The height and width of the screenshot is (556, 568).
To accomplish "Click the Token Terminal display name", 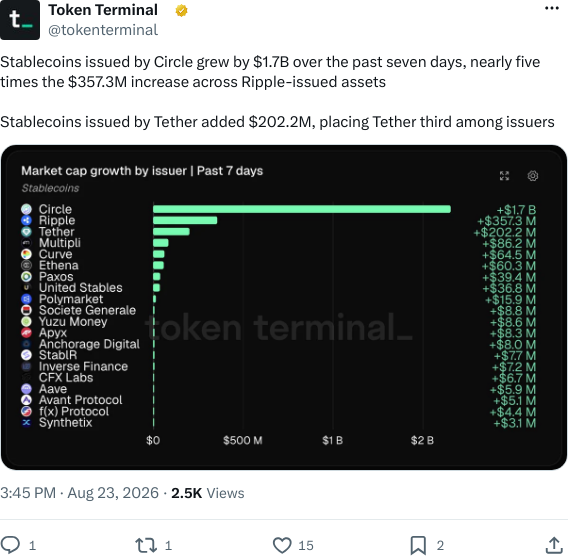I will click(103, 10).
